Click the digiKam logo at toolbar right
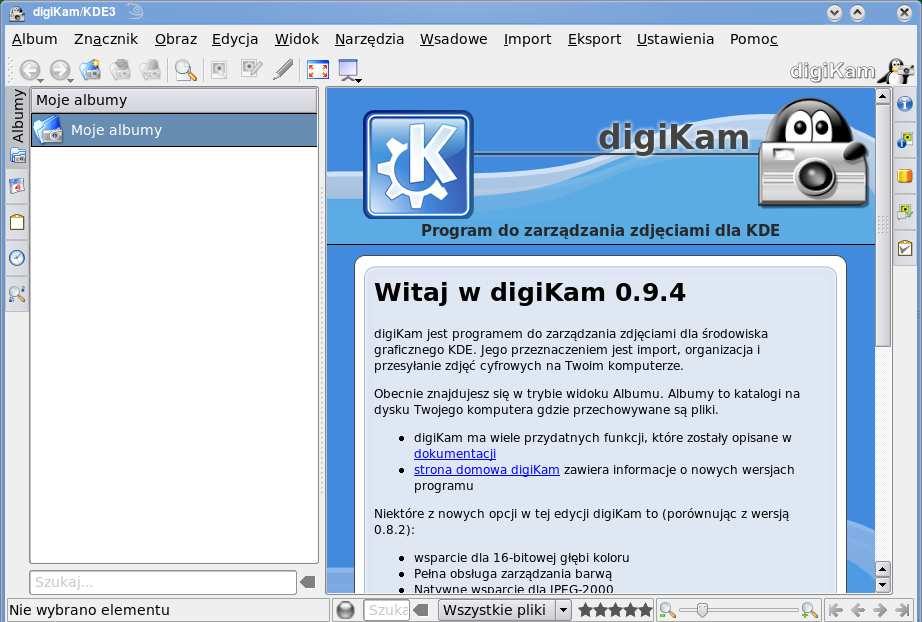The image size is (922, 622). (x=851, y=71)
